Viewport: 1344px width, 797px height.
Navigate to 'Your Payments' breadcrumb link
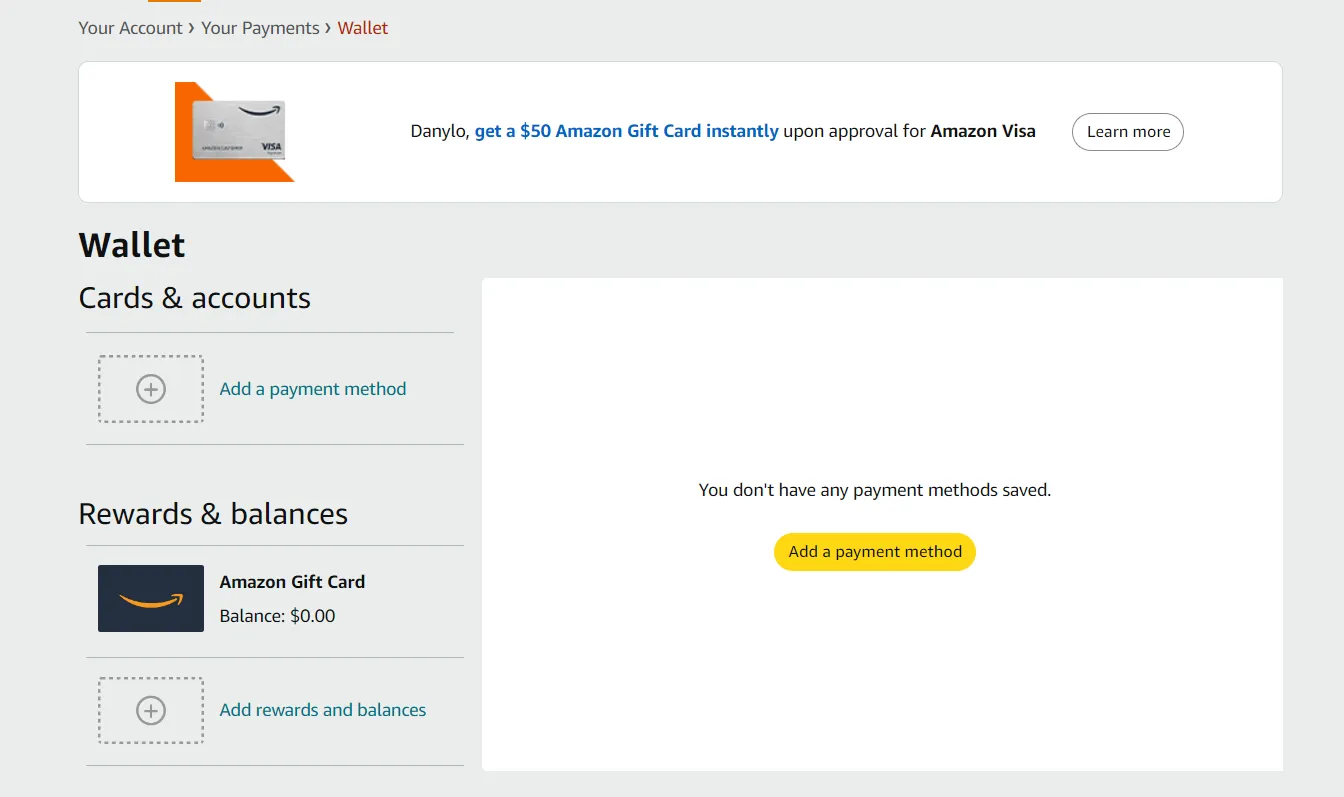click(x=260, y=28)
